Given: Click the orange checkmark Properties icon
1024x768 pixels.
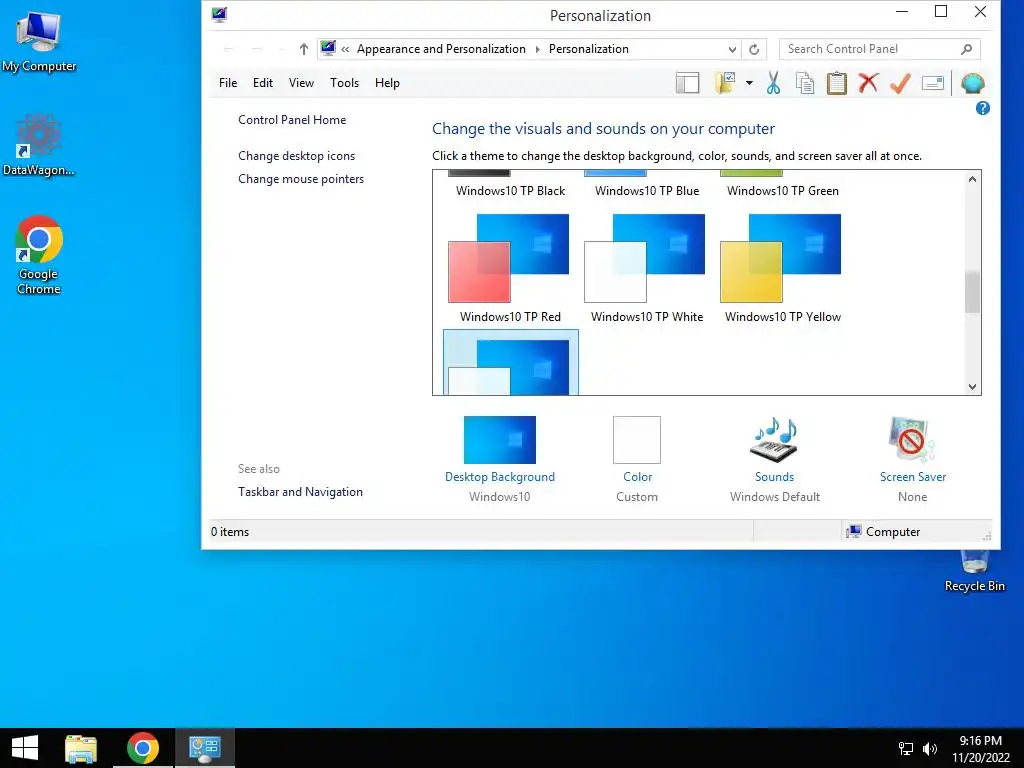Looking at the screenshot, I should (900, 83).
